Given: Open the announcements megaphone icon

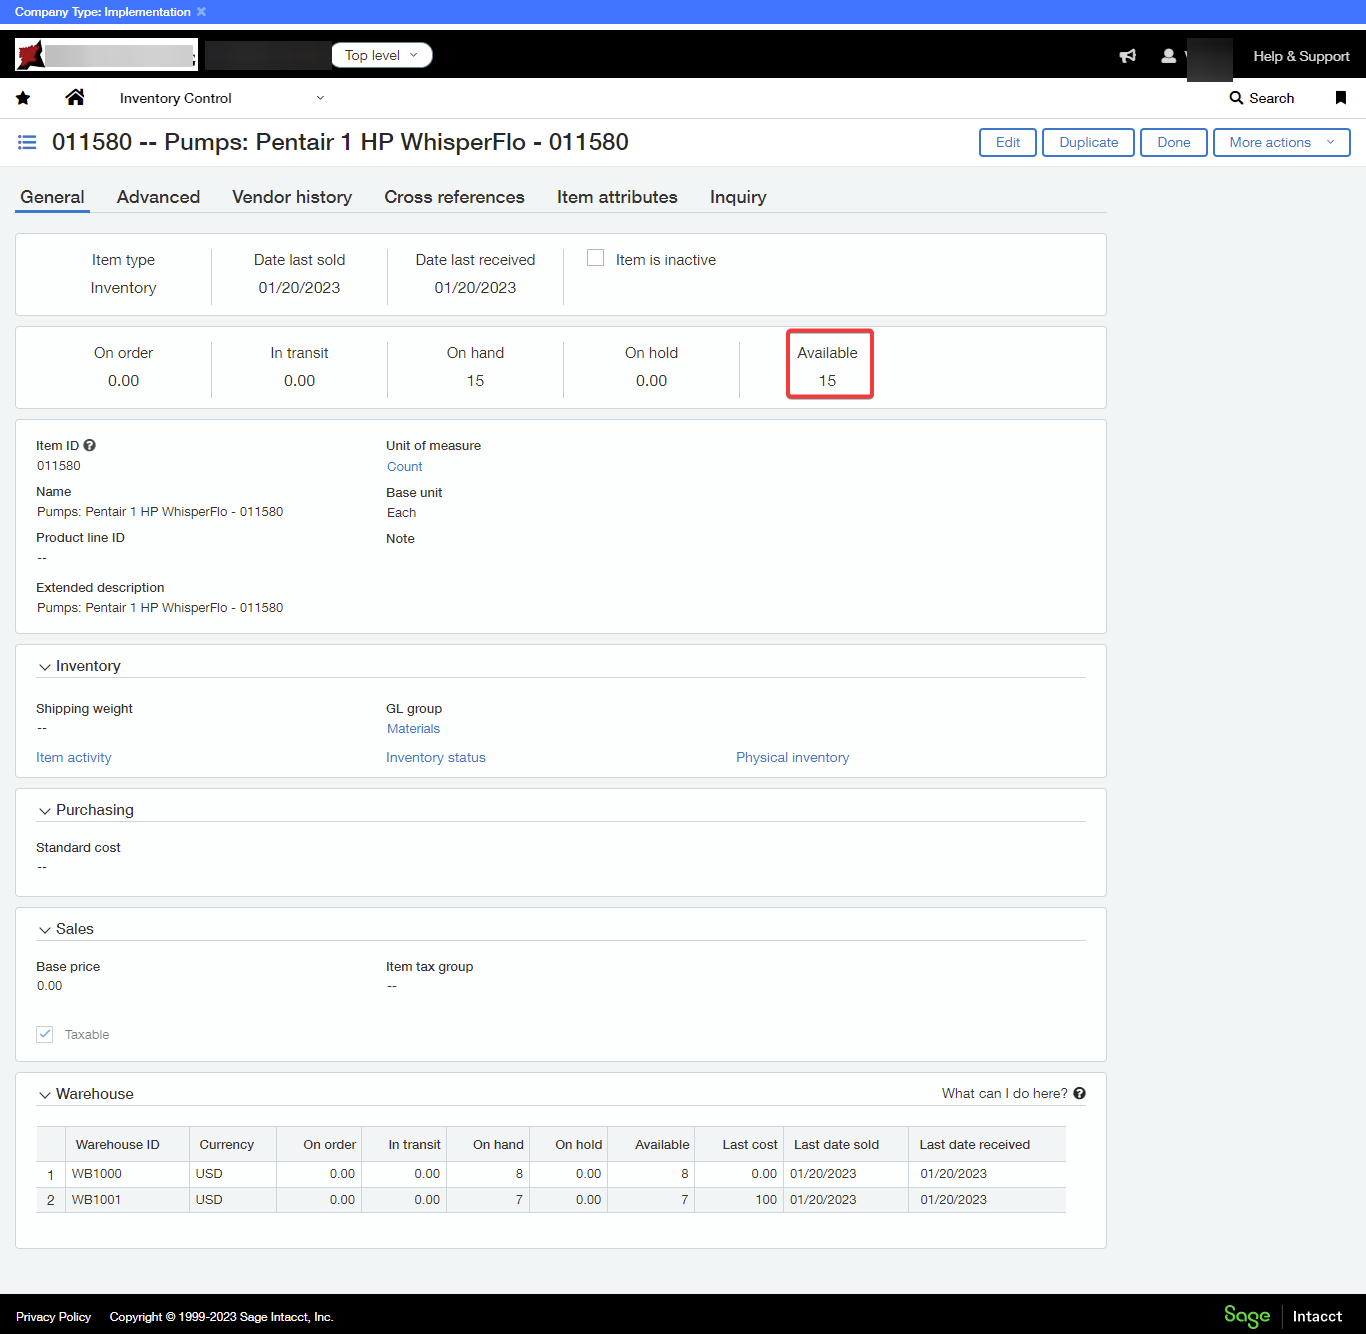Looking at the screenshot, I should pyautogui.click(x=1128, y=56).
